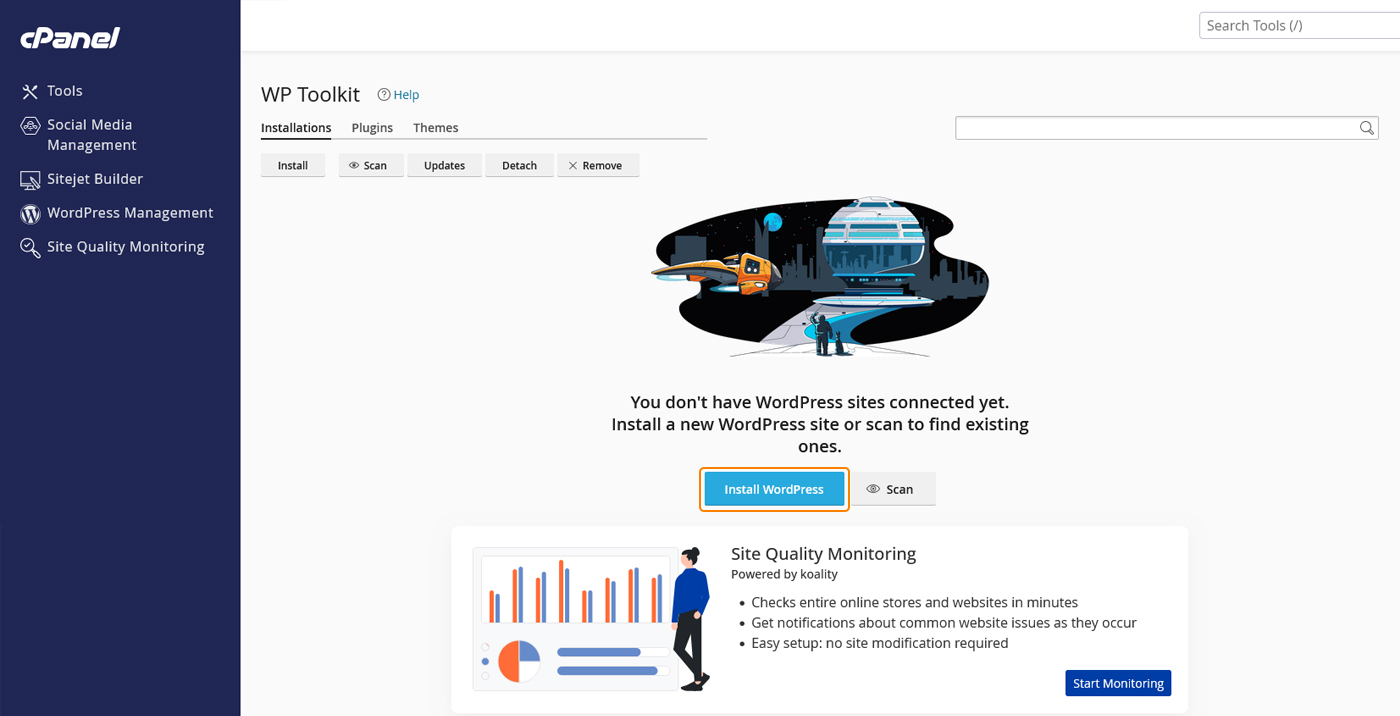Open Updates from the toolbar
Screen dimensions: 1400x716
(444, 166)
